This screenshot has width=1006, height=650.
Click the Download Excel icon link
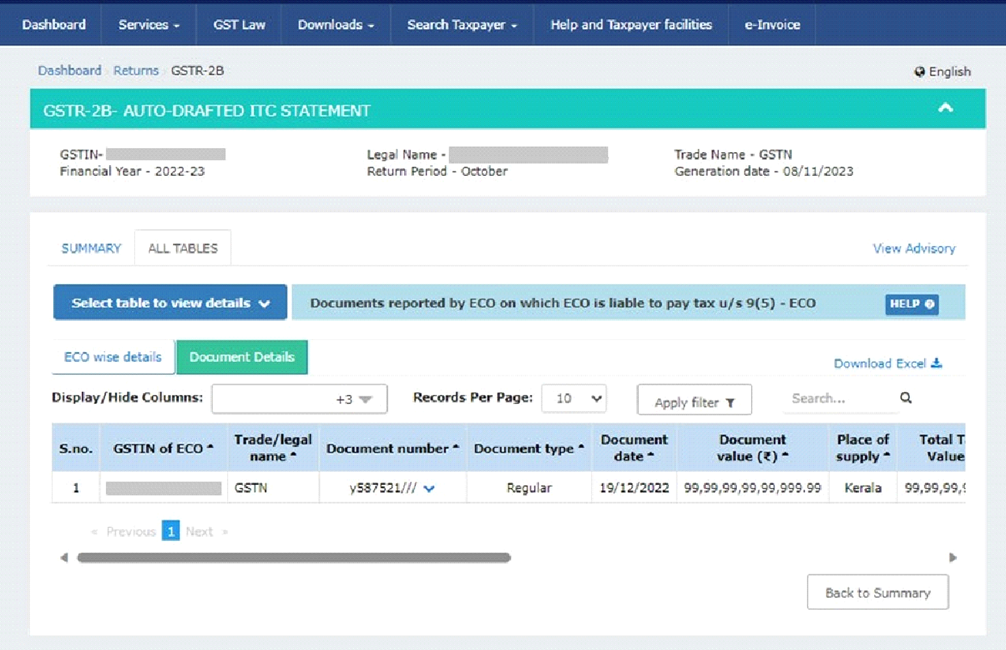point(888,363)
